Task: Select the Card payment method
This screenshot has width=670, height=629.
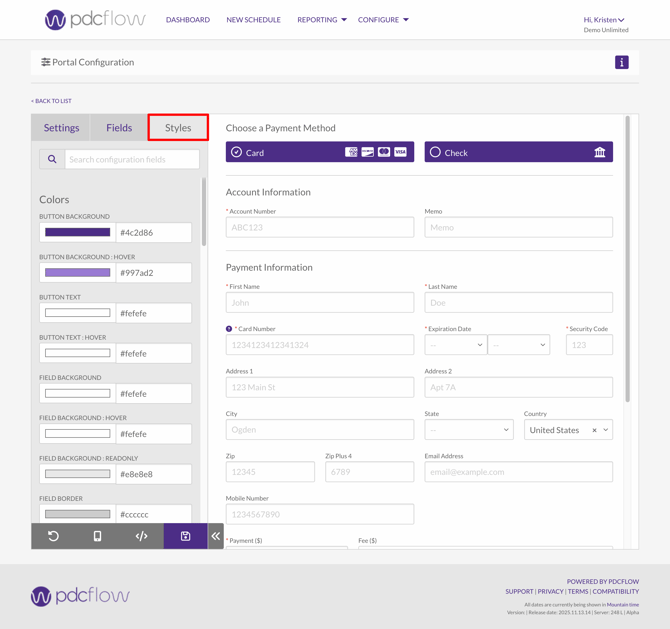Action: (320, 152)
